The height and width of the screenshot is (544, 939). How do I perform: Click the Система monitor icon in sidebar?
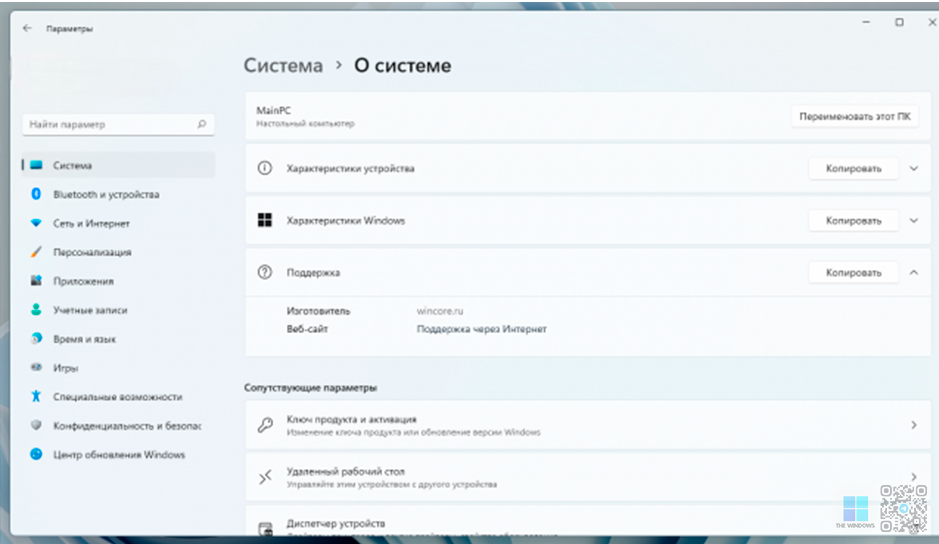(x=37, y=165)
